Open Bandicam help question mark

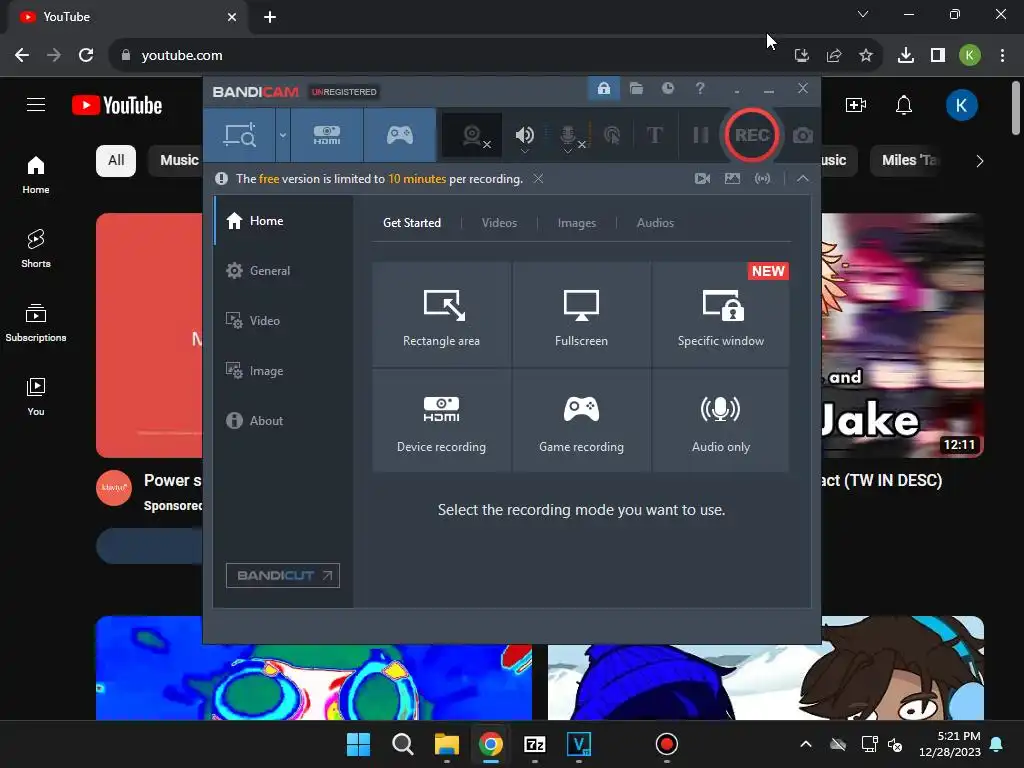pos(700,88)
